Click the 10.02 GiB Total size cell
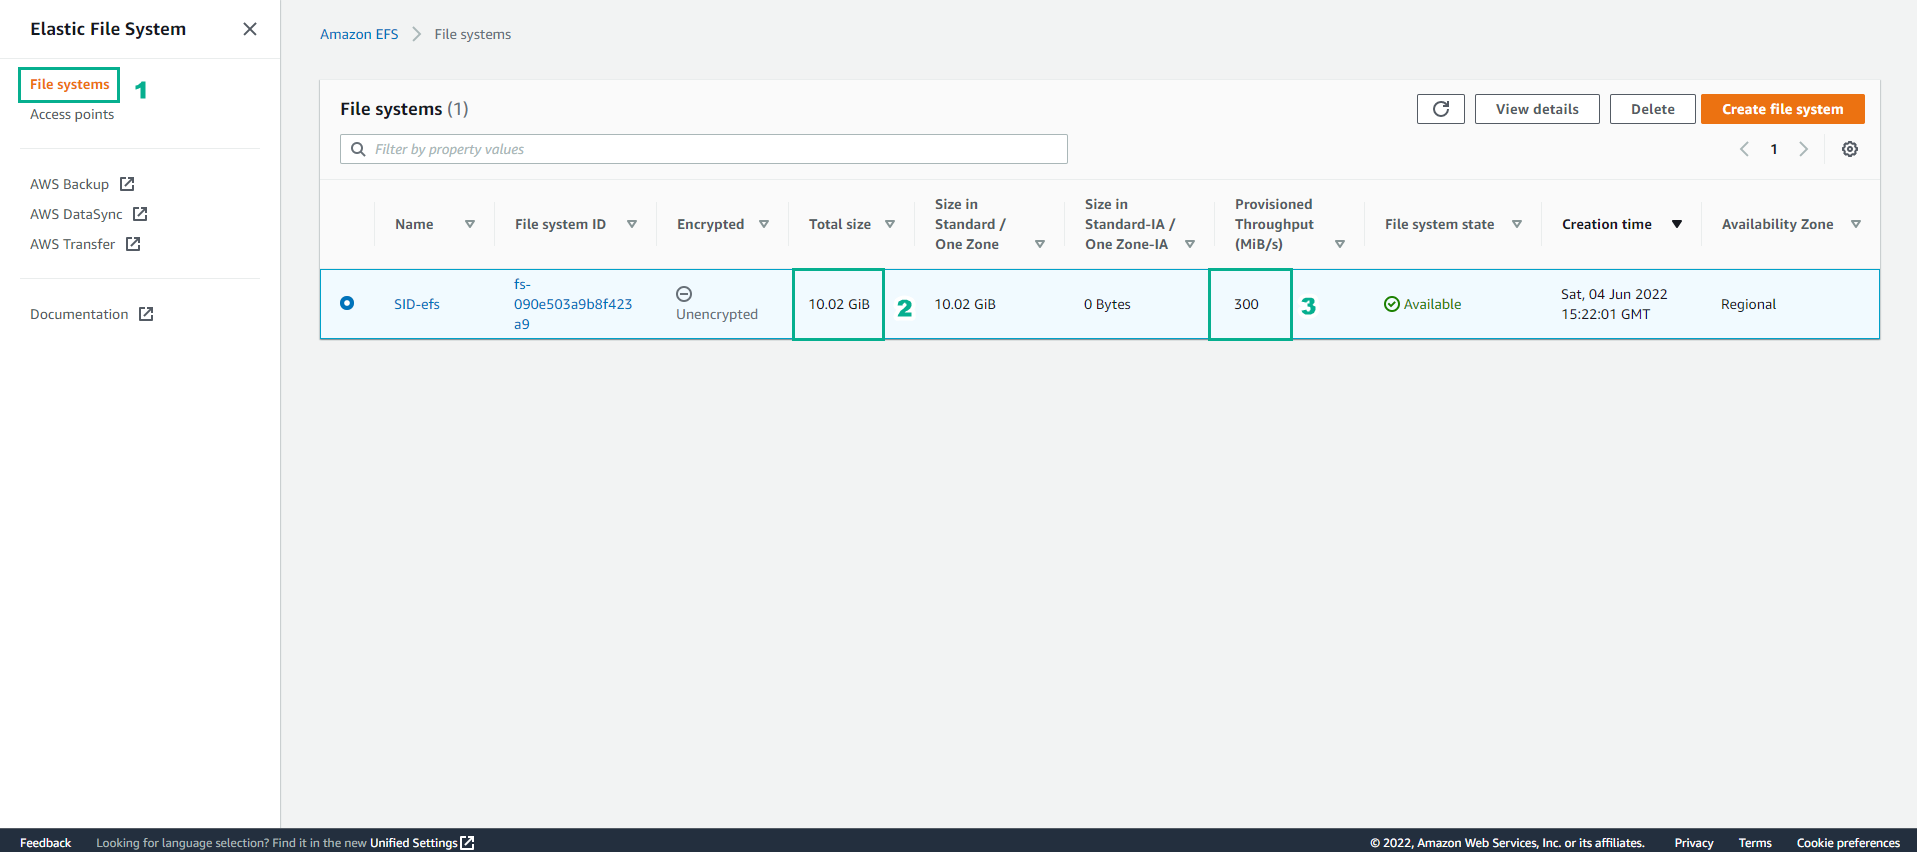1917x852 pixels. pos(839,304)
